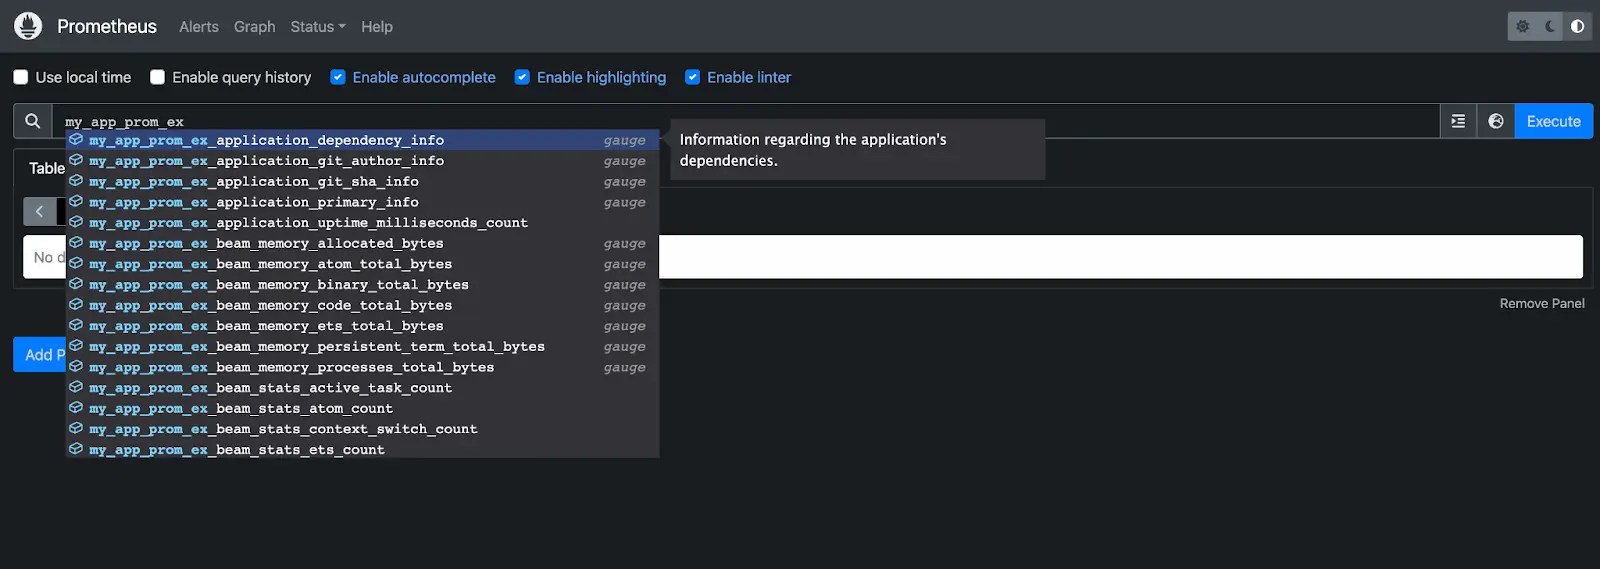Enable the query history checkbox
Screen dimensions: 1600x569
157,77
